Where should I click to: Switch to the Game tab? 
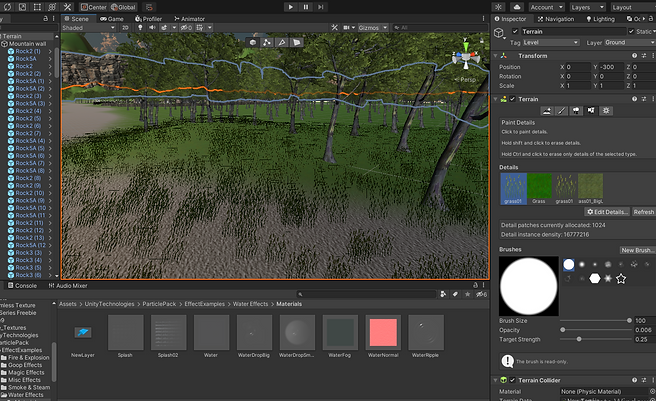point(112,19)
